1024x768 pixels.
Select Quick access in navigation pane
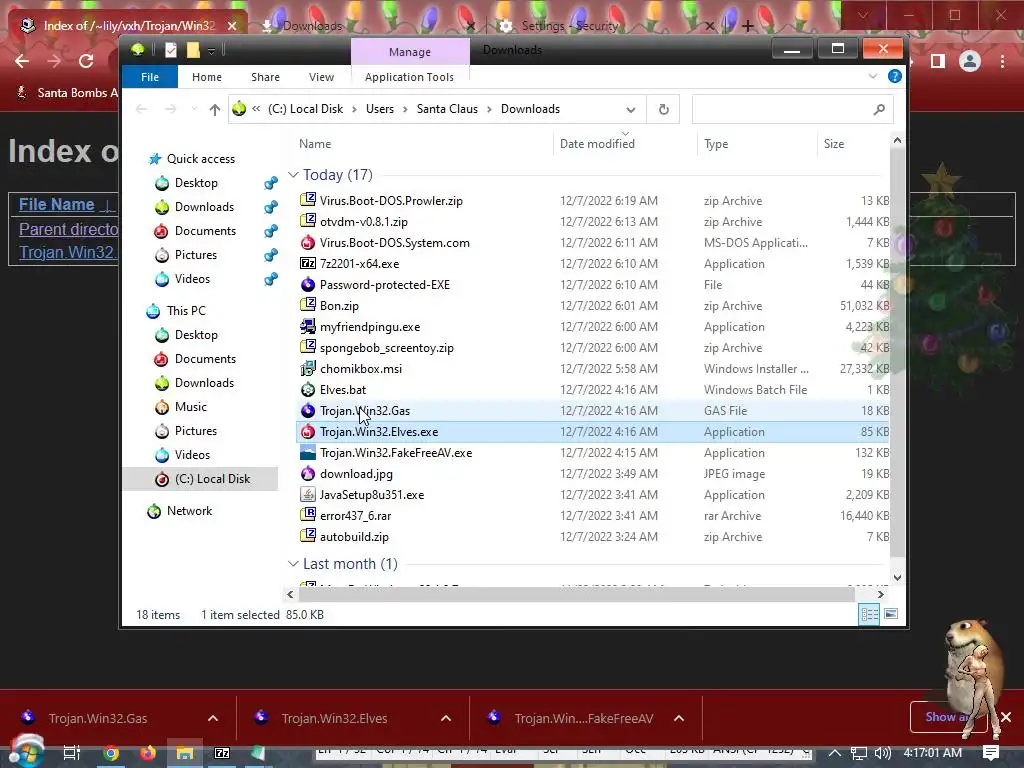(200, 159)
